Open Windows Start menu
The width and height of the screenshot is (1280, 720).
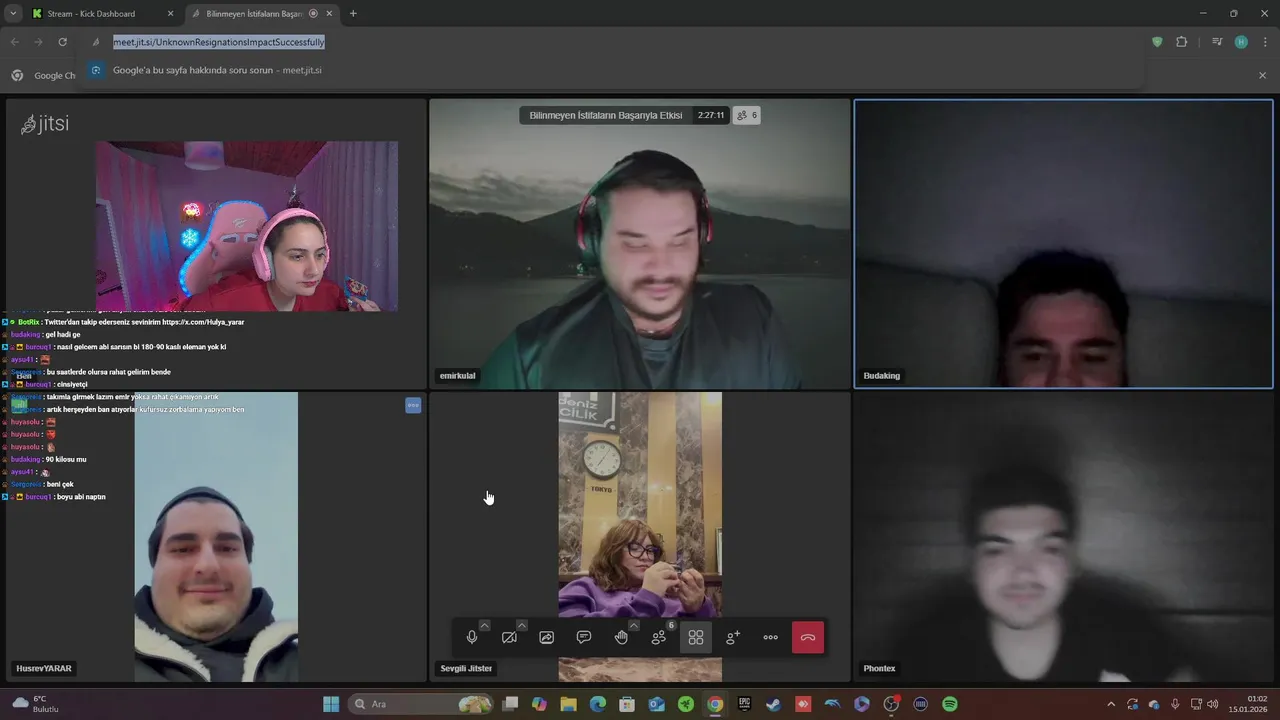(x=331, y=704)
